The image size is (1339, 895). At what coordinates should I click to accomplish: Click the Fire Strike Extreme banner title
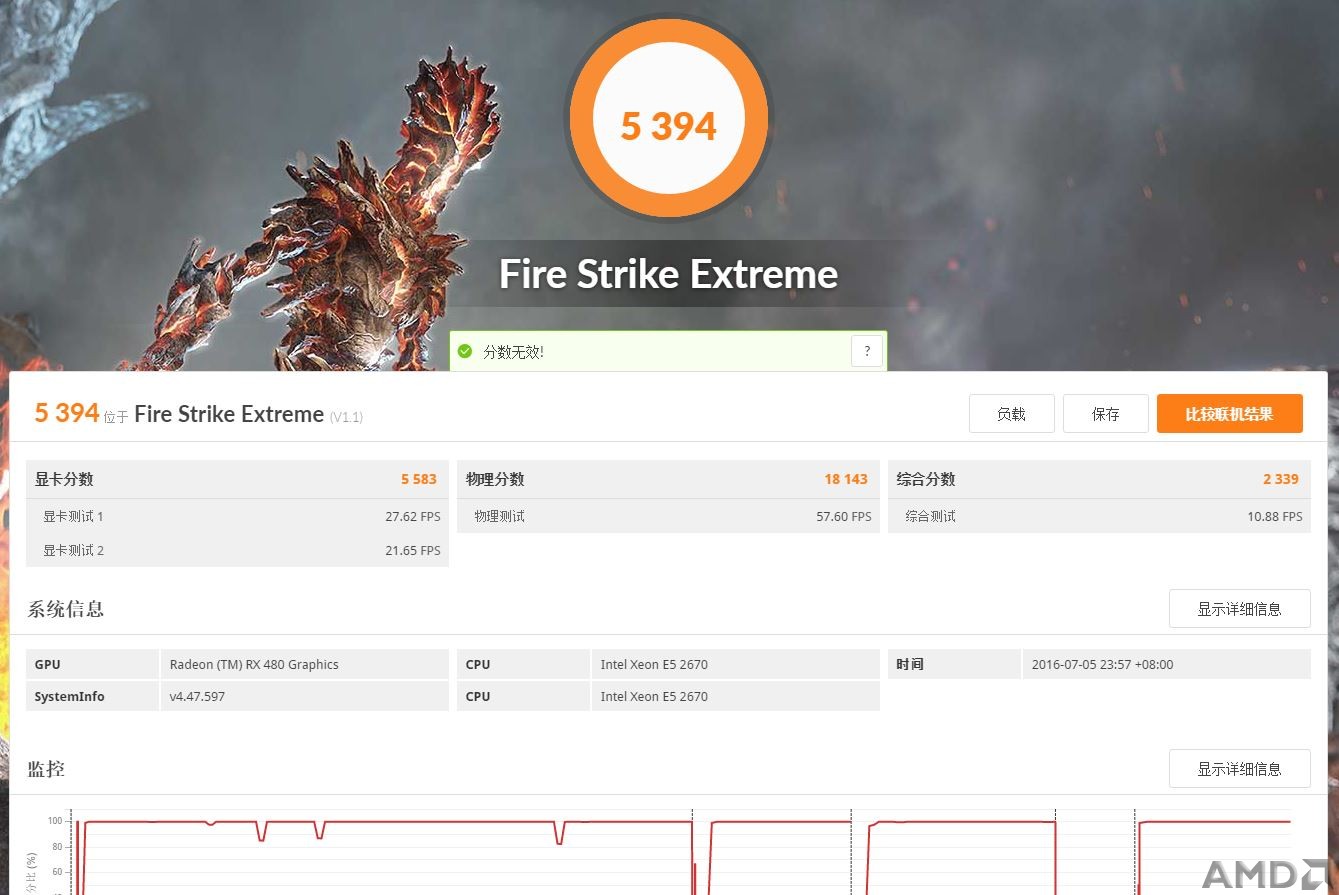[668, 274]
